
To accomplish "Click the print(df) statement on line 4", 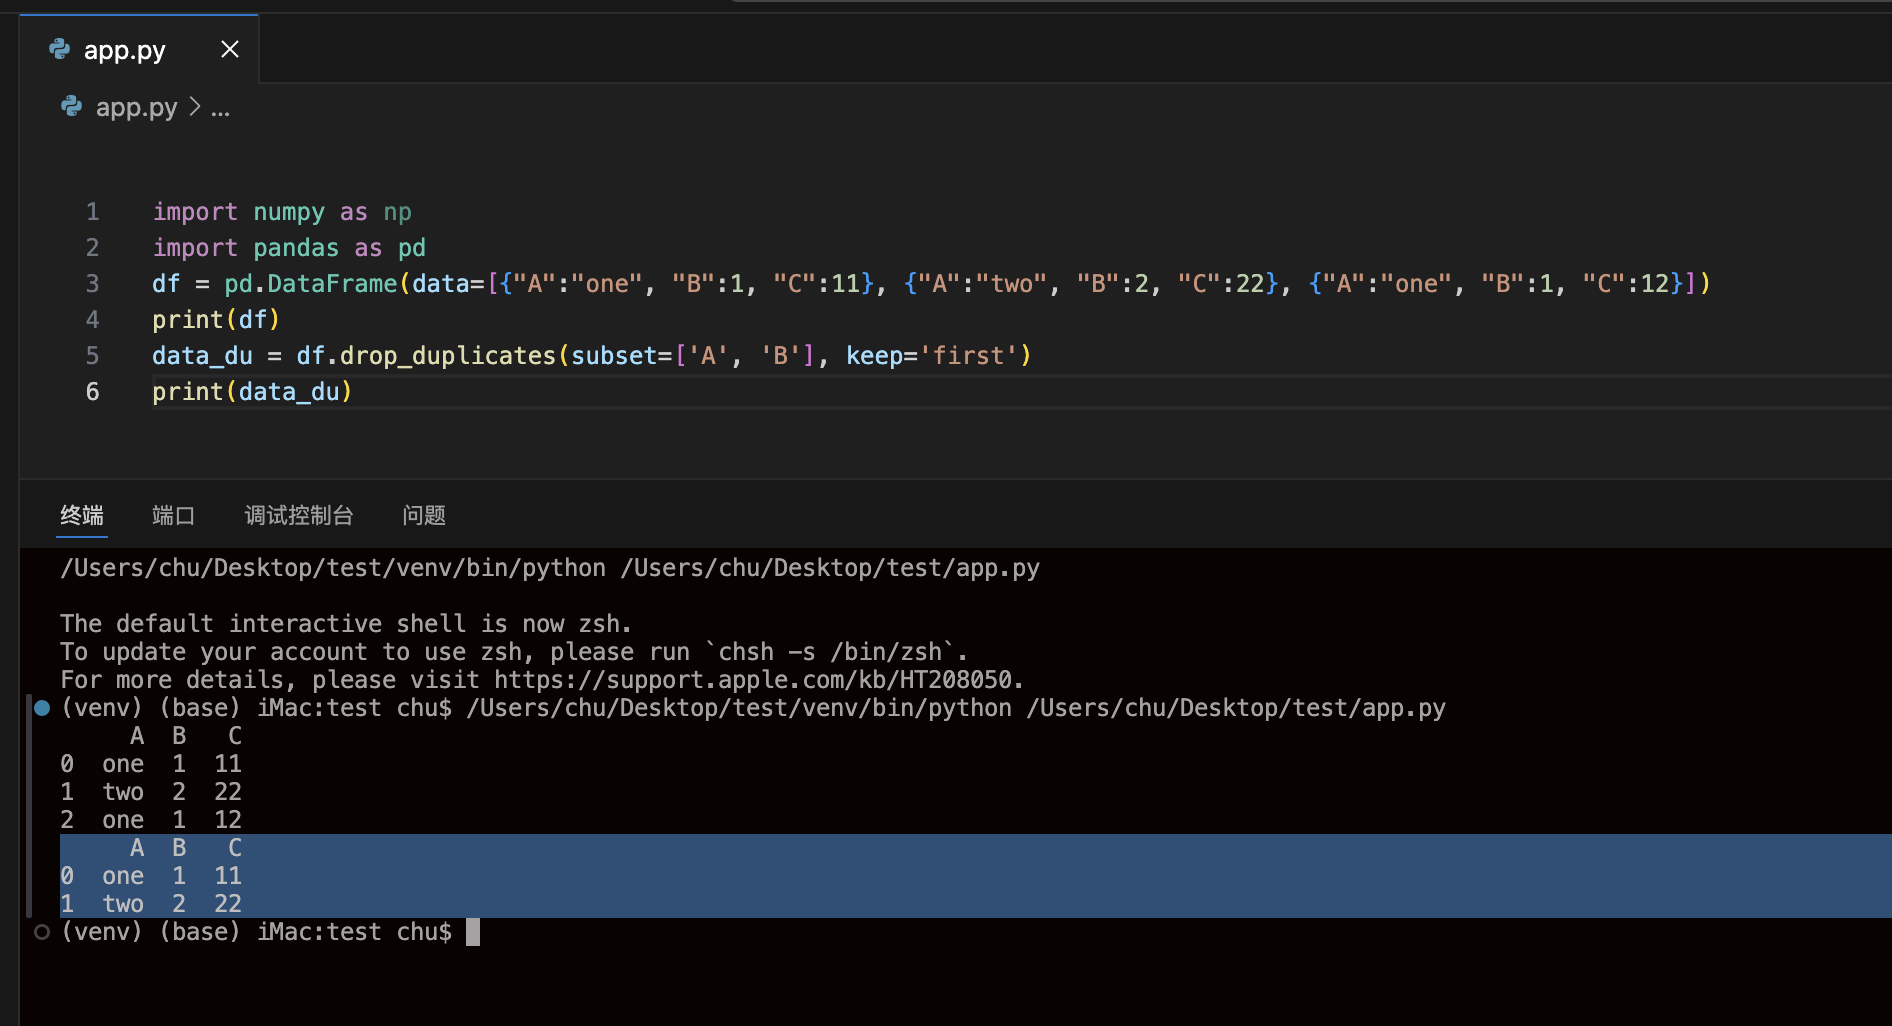I will [216, 320].
